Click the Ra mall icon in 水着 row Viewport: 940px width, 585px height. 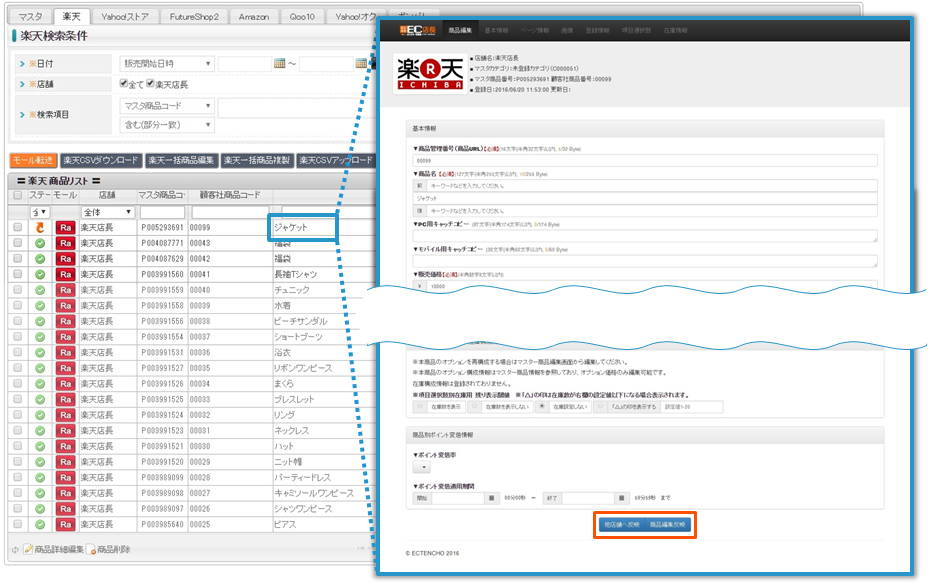(65, 306)
